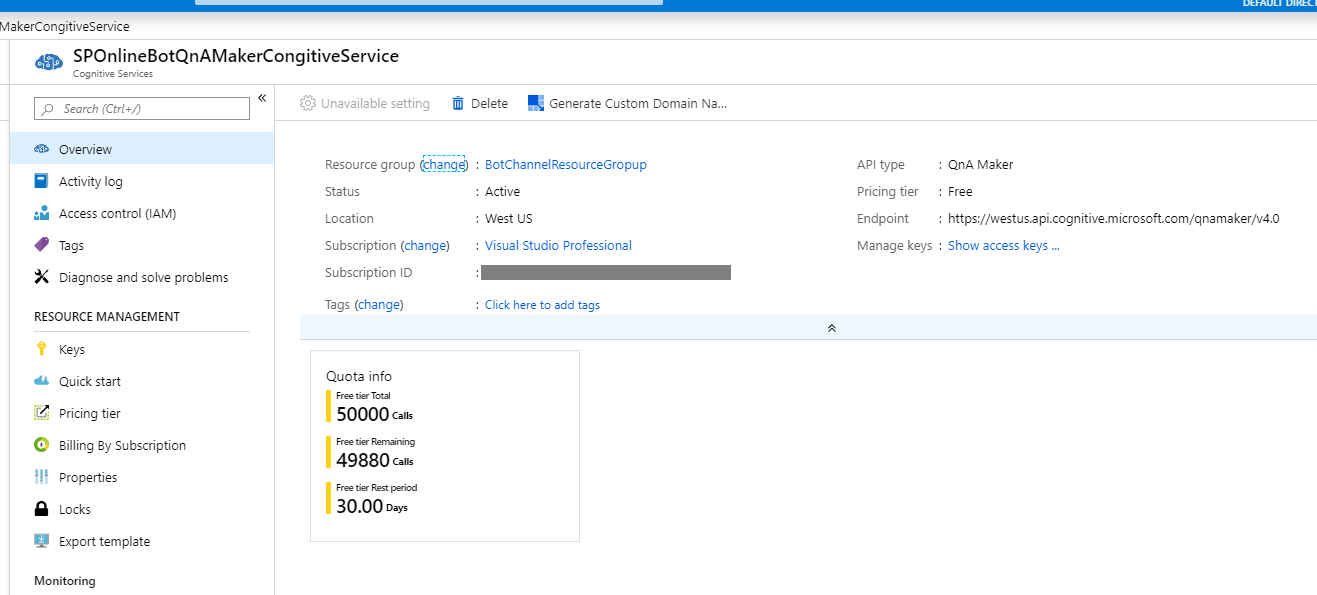Image resolution: width=1317 pixels, height=595 pixels.
Task: Click the 'Free' pricing tier value
Action: coord(960,191)
